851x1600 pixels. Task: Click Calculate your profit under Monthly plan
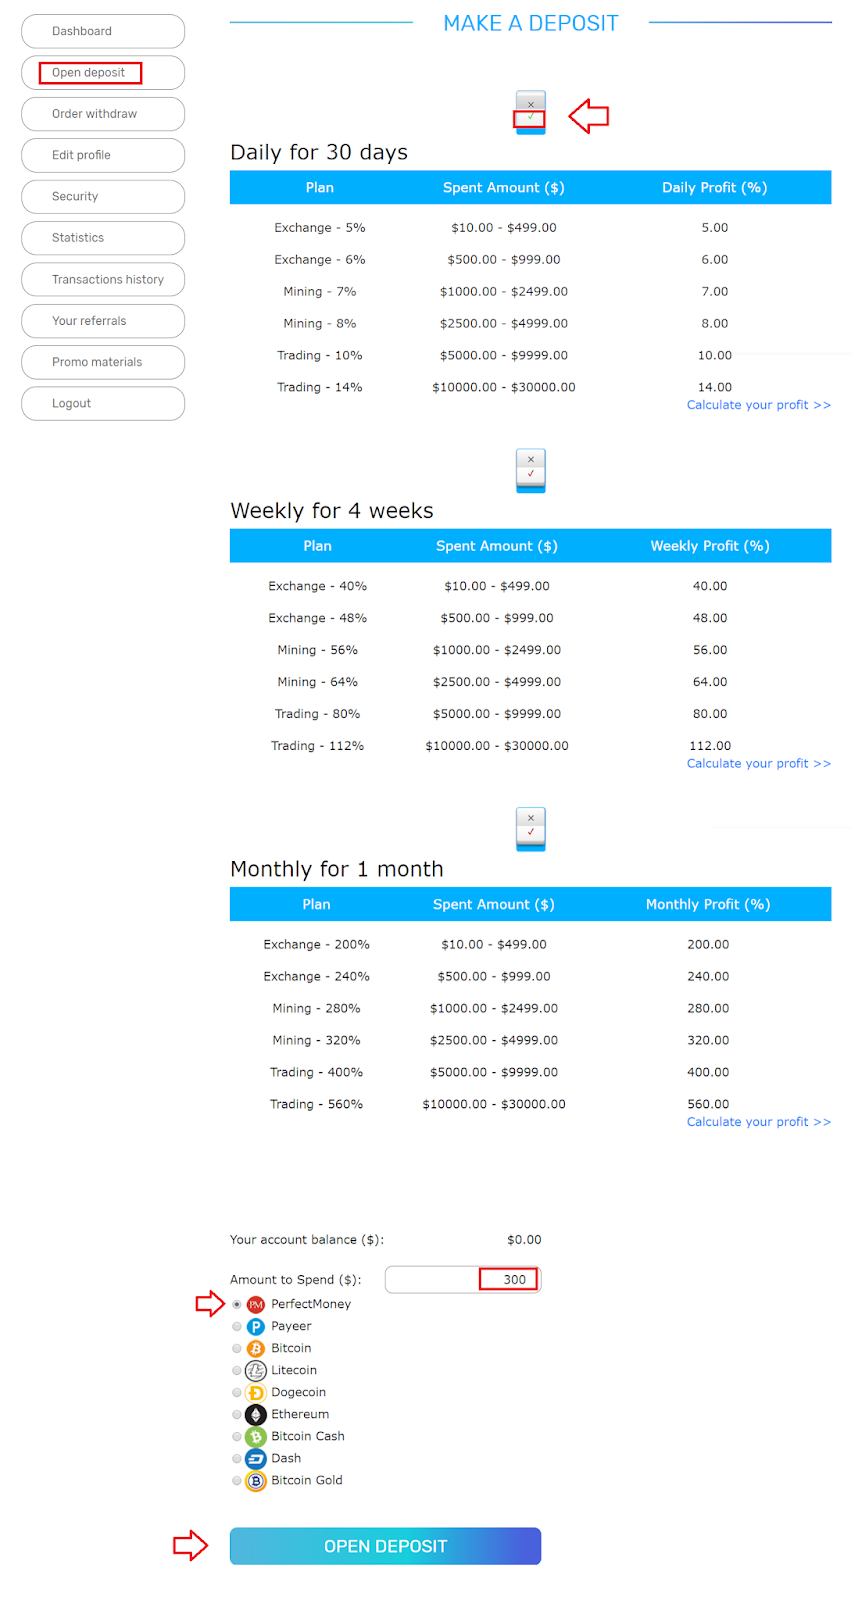[x=758, y=1122]
